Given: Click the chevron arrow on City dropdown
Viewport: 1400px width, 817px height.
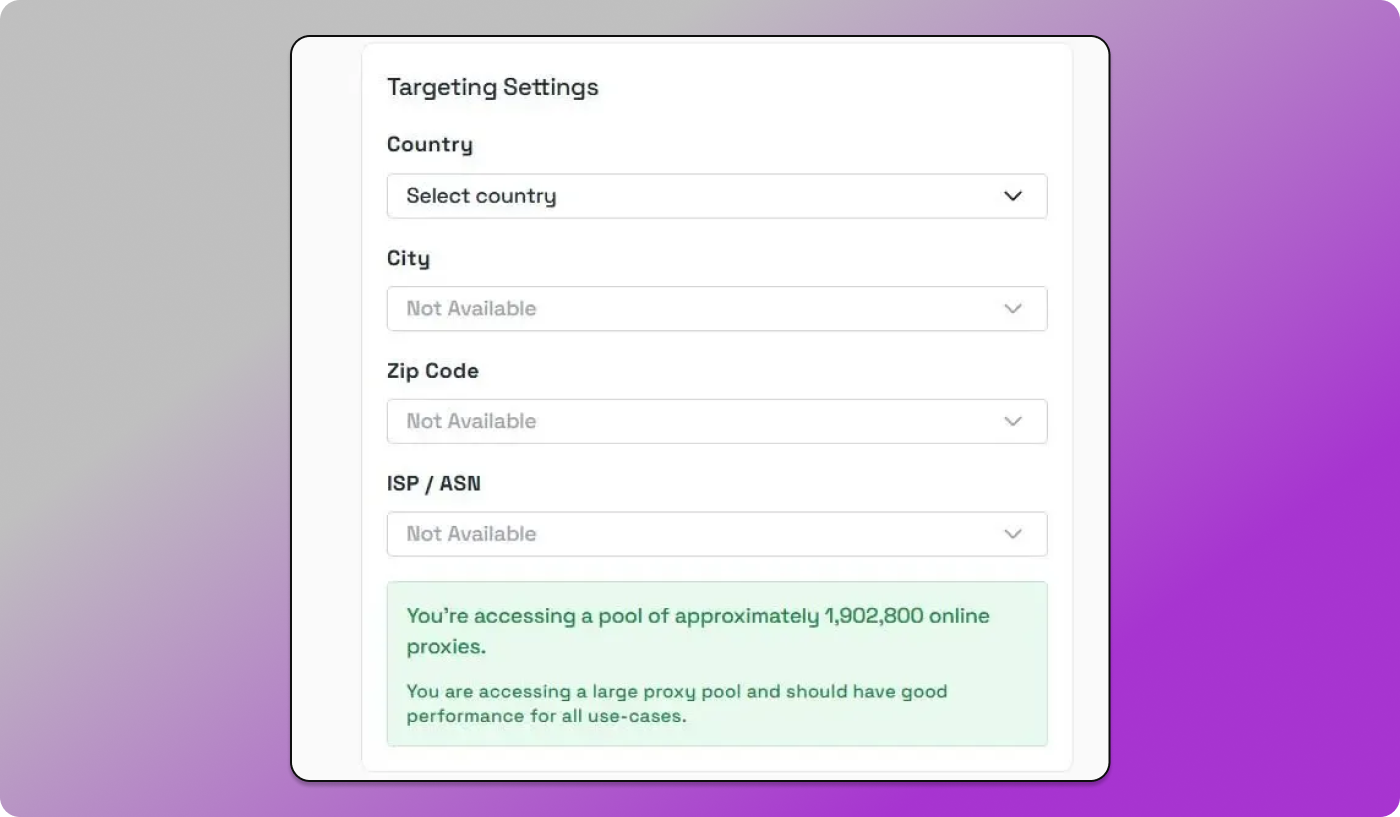Looking at the screenshot, I should pyautogui.click(x=1013, y=309).
